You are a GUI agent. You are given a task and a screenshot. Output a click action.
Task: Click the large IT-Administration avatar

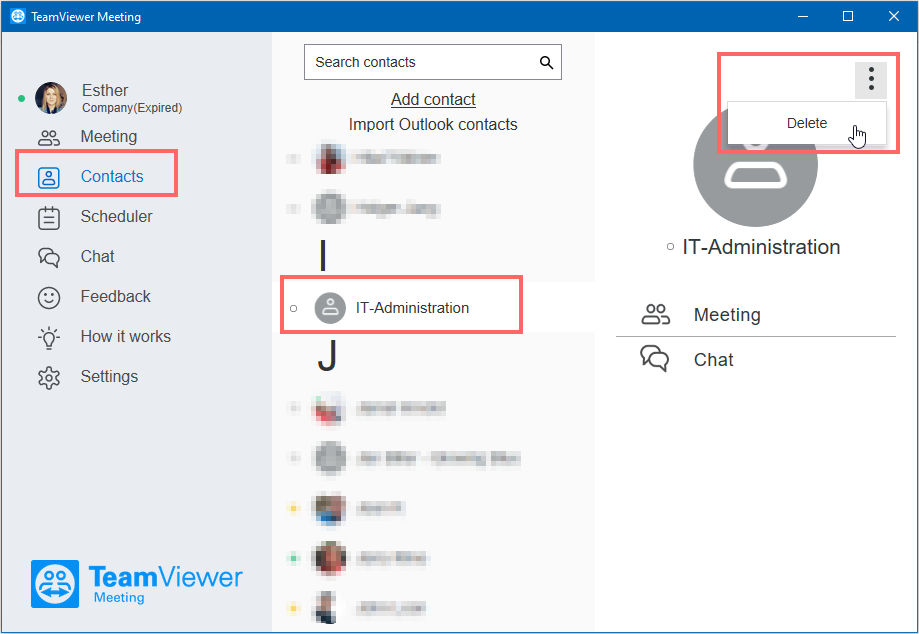755,165
